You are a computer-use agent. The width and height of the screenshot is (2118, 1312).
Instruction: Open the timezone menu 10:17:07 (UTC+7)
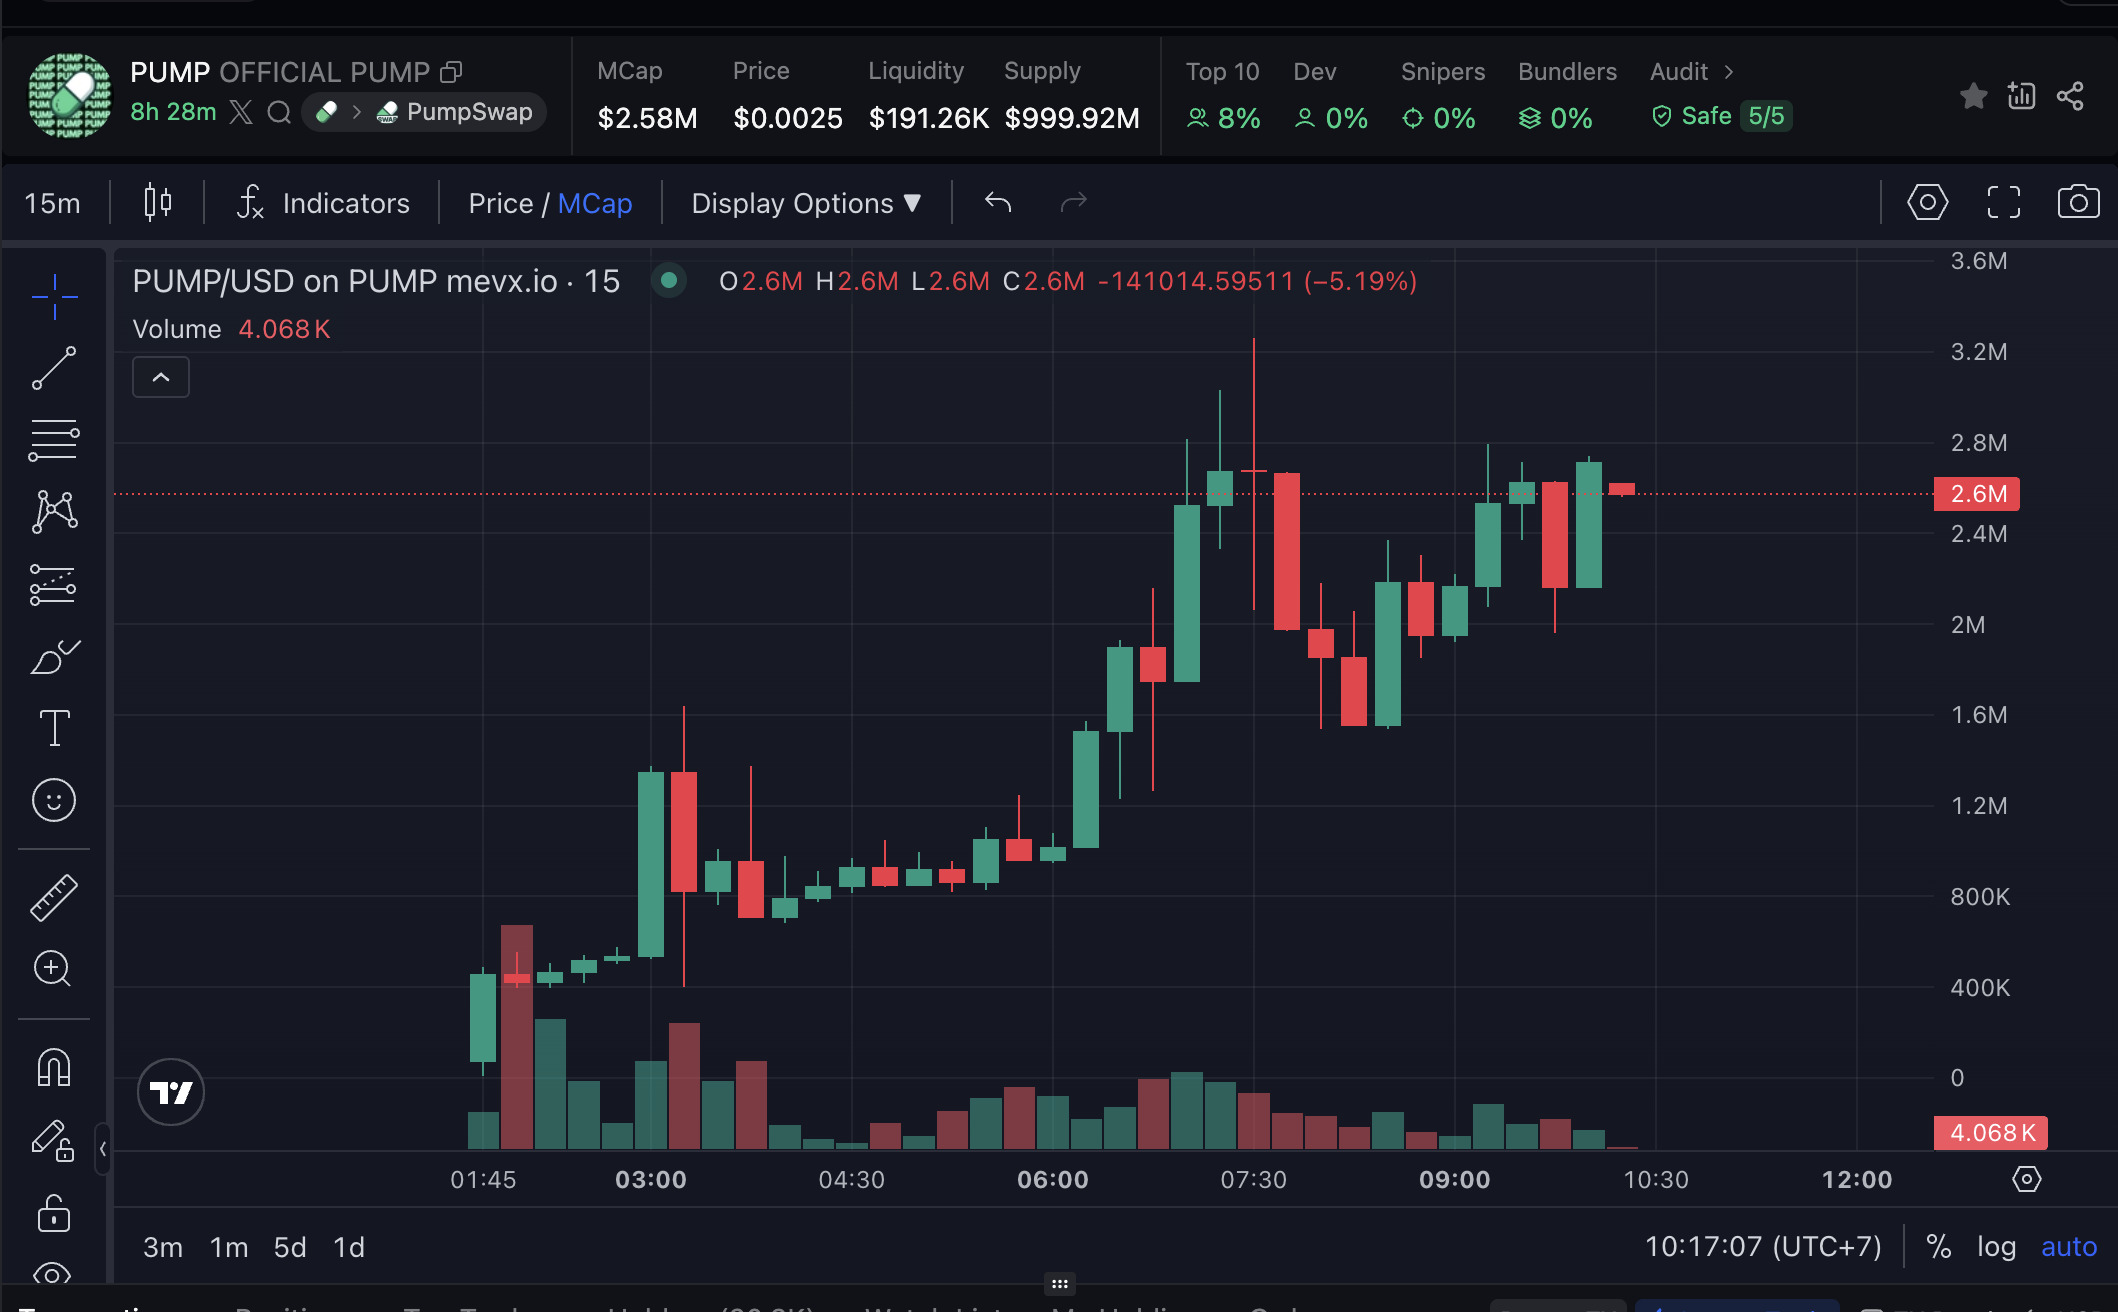1763,1247
